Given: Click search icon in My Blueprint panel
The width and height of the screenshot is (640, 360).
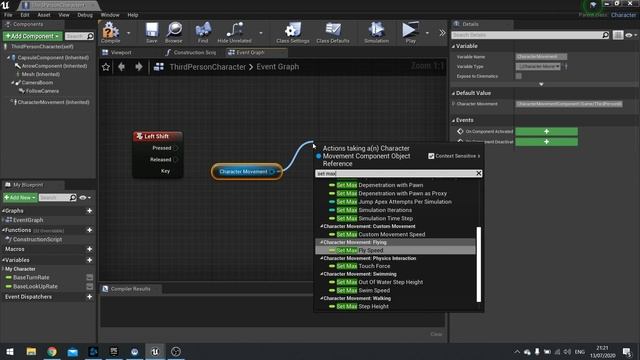Looking at the screenshot, I should coord(73,198).
